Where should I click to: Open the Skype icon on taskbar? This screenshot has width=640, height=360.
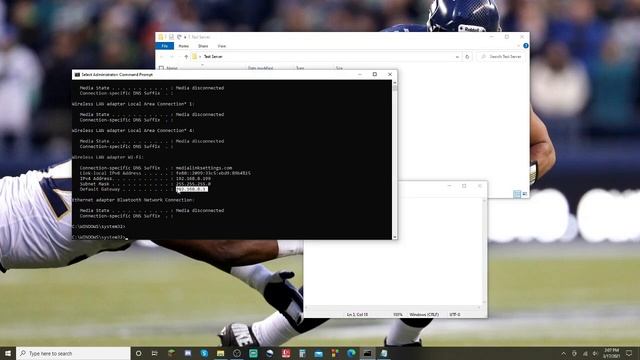204,353
